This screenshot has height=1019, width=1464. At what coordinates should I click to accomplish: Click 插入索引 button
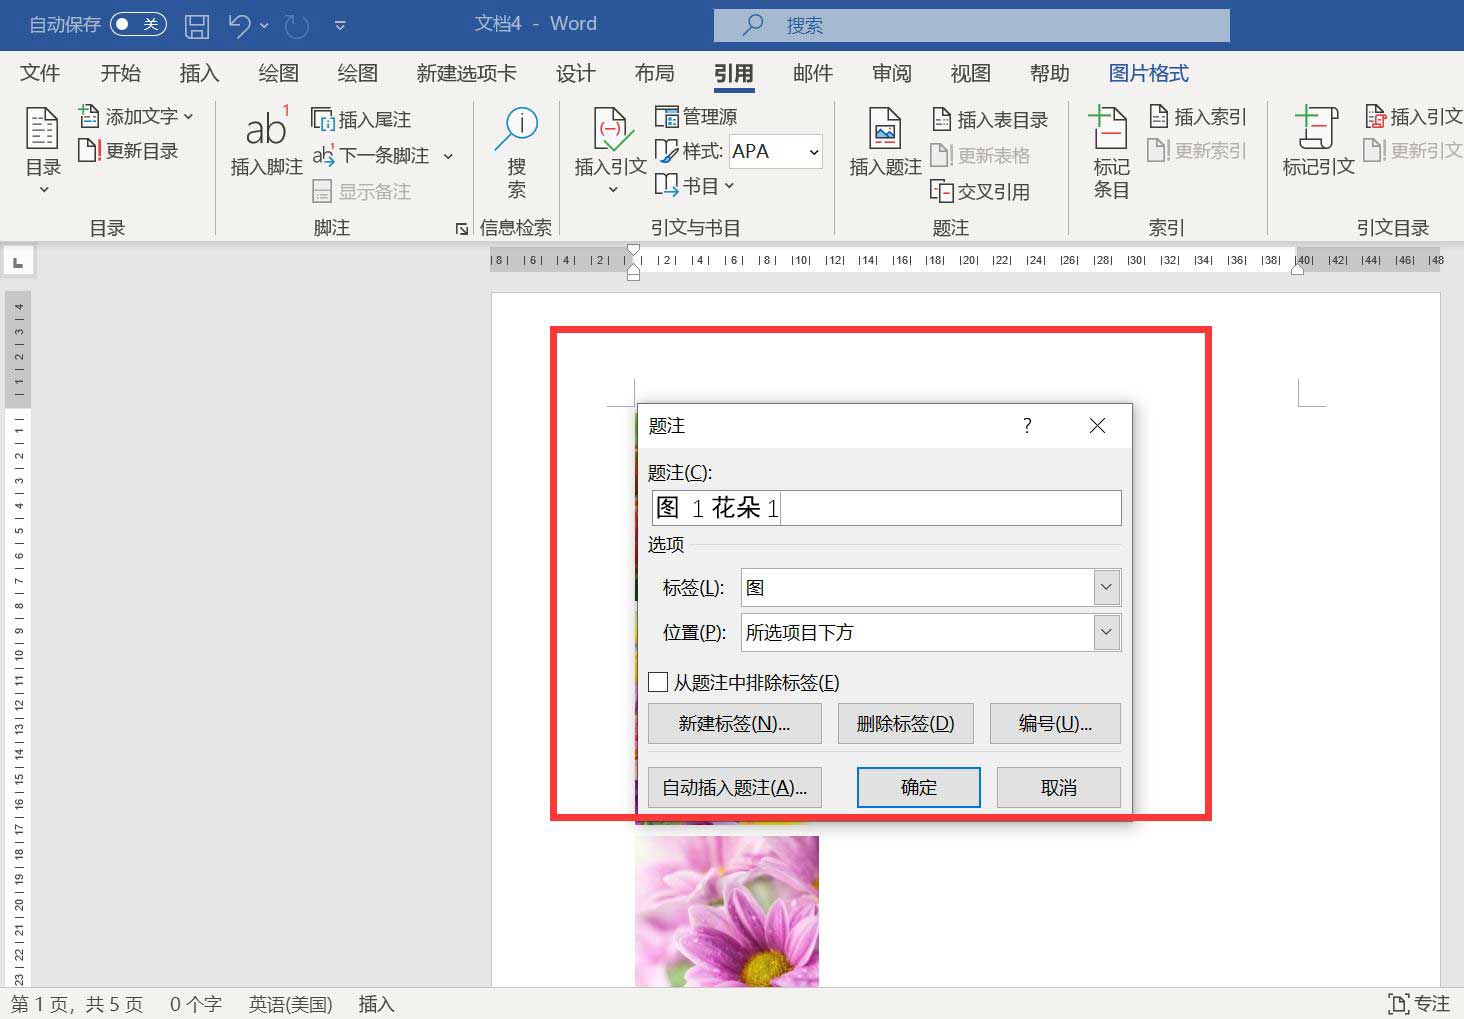tap(1197, 116)
